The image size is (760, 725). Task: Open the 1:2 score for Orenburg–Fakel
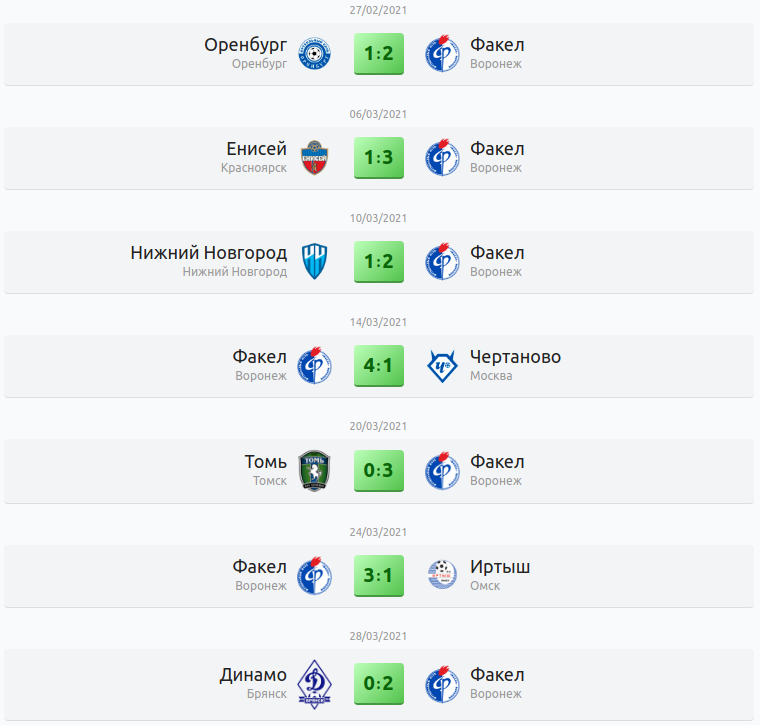coord(379,54)
